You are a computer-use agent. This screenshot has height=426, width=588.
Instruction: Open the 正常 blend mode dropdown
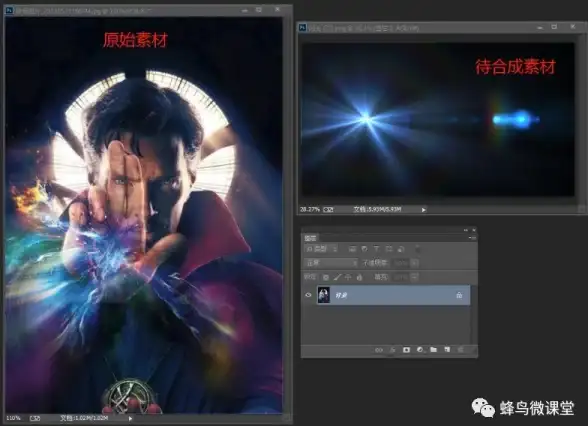(x=332, y=263)
